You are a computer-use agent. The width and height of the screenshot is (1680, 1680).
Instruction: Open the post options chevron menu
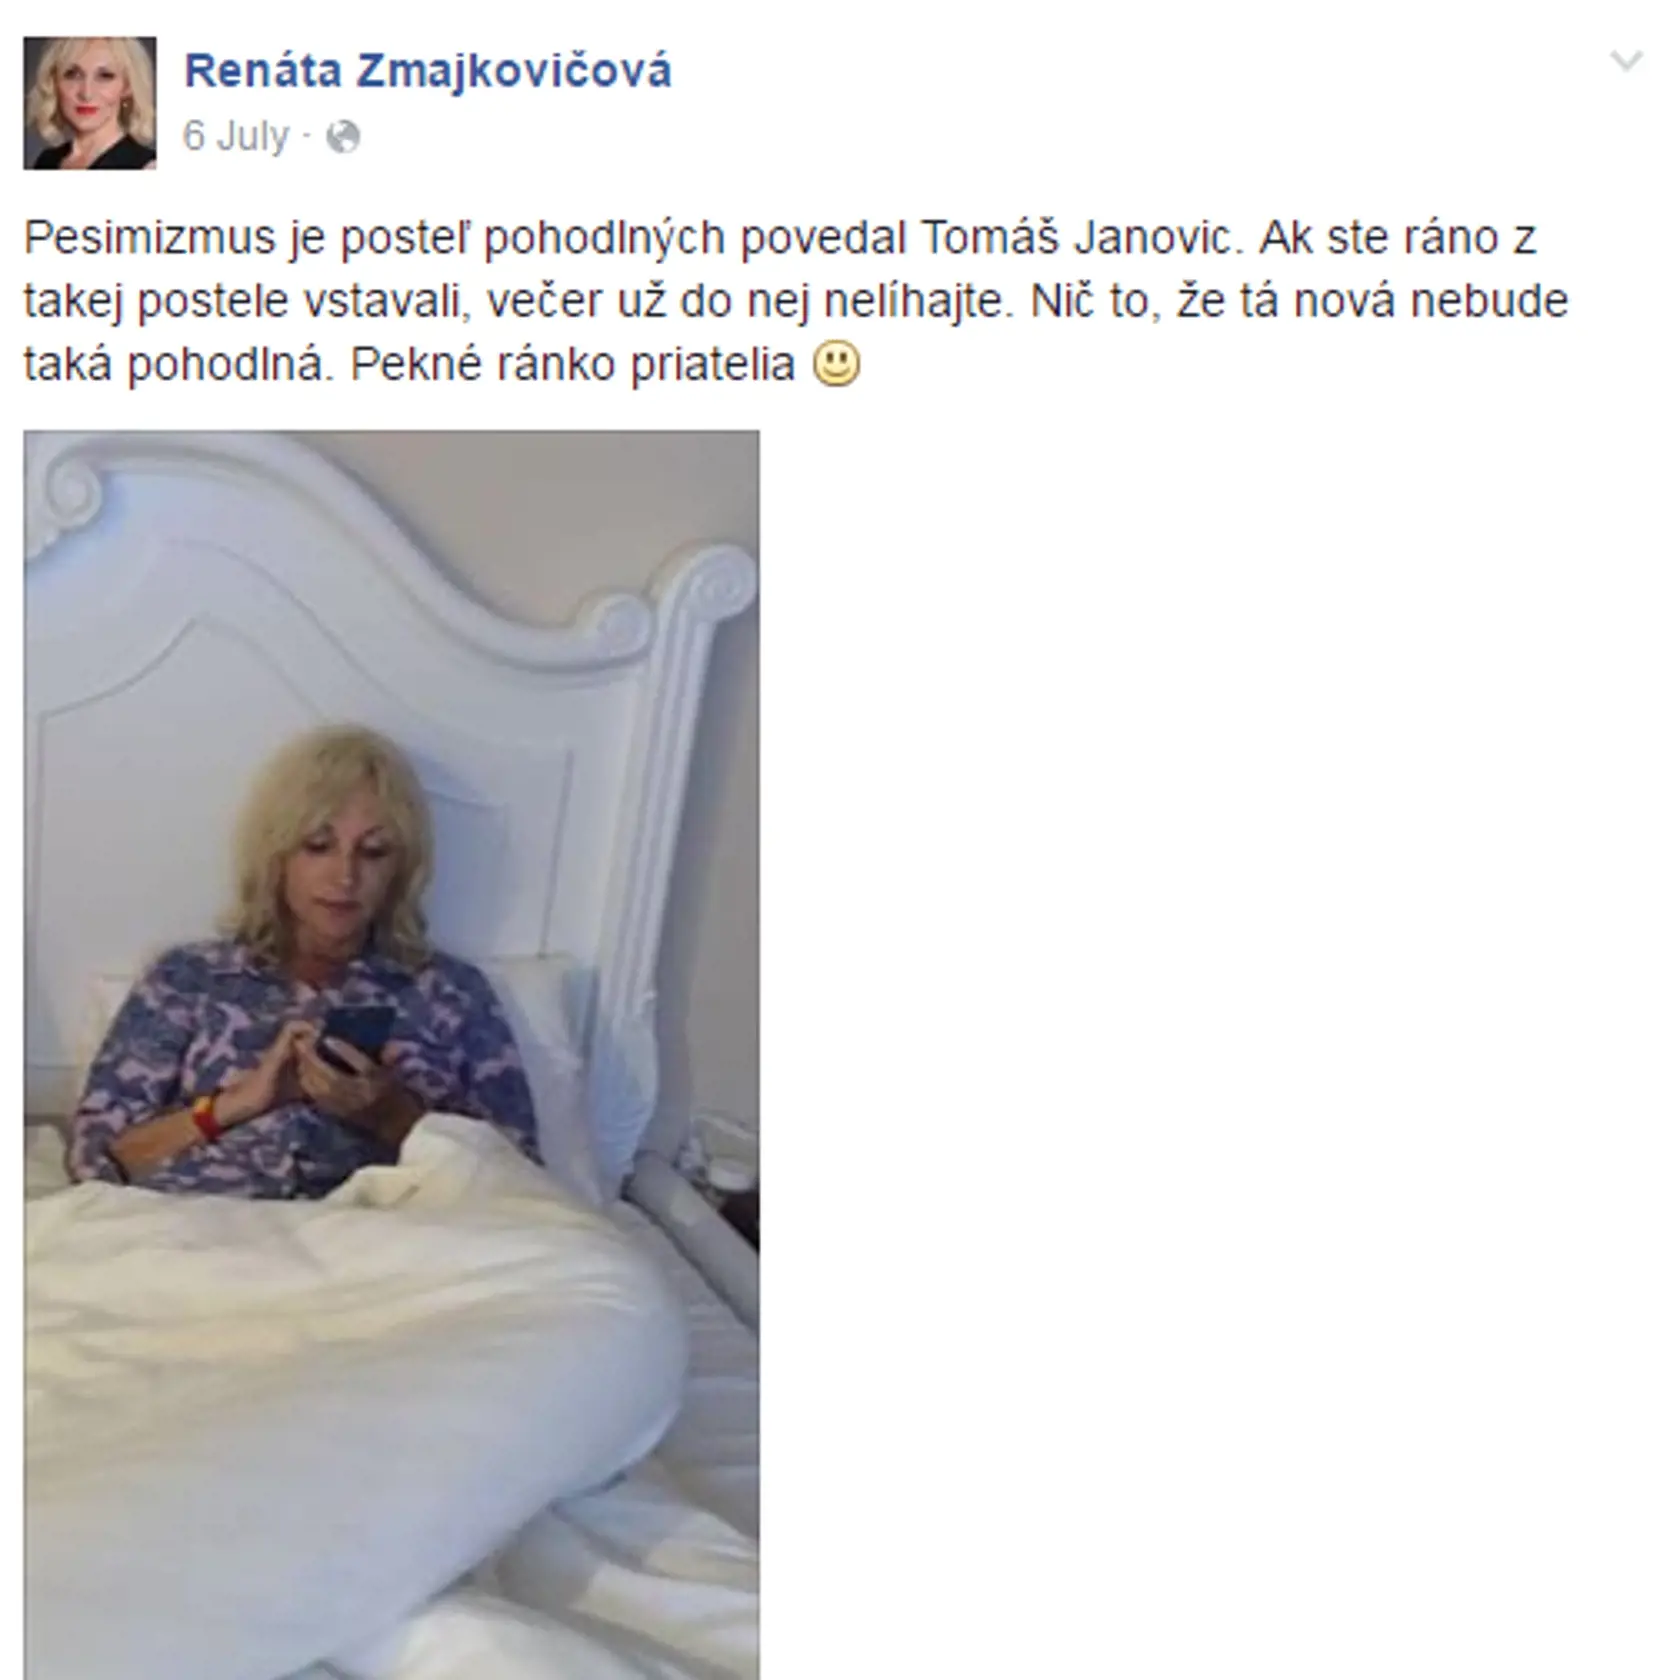click(x=1626, y=61)
